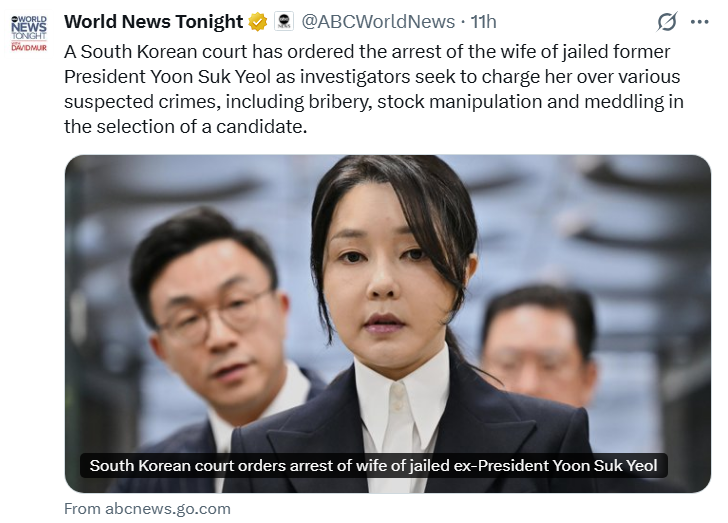This screenshot has width=728, height=523.
Task: Click the 11h post timestamp
Action: click(x=483, y=21)
